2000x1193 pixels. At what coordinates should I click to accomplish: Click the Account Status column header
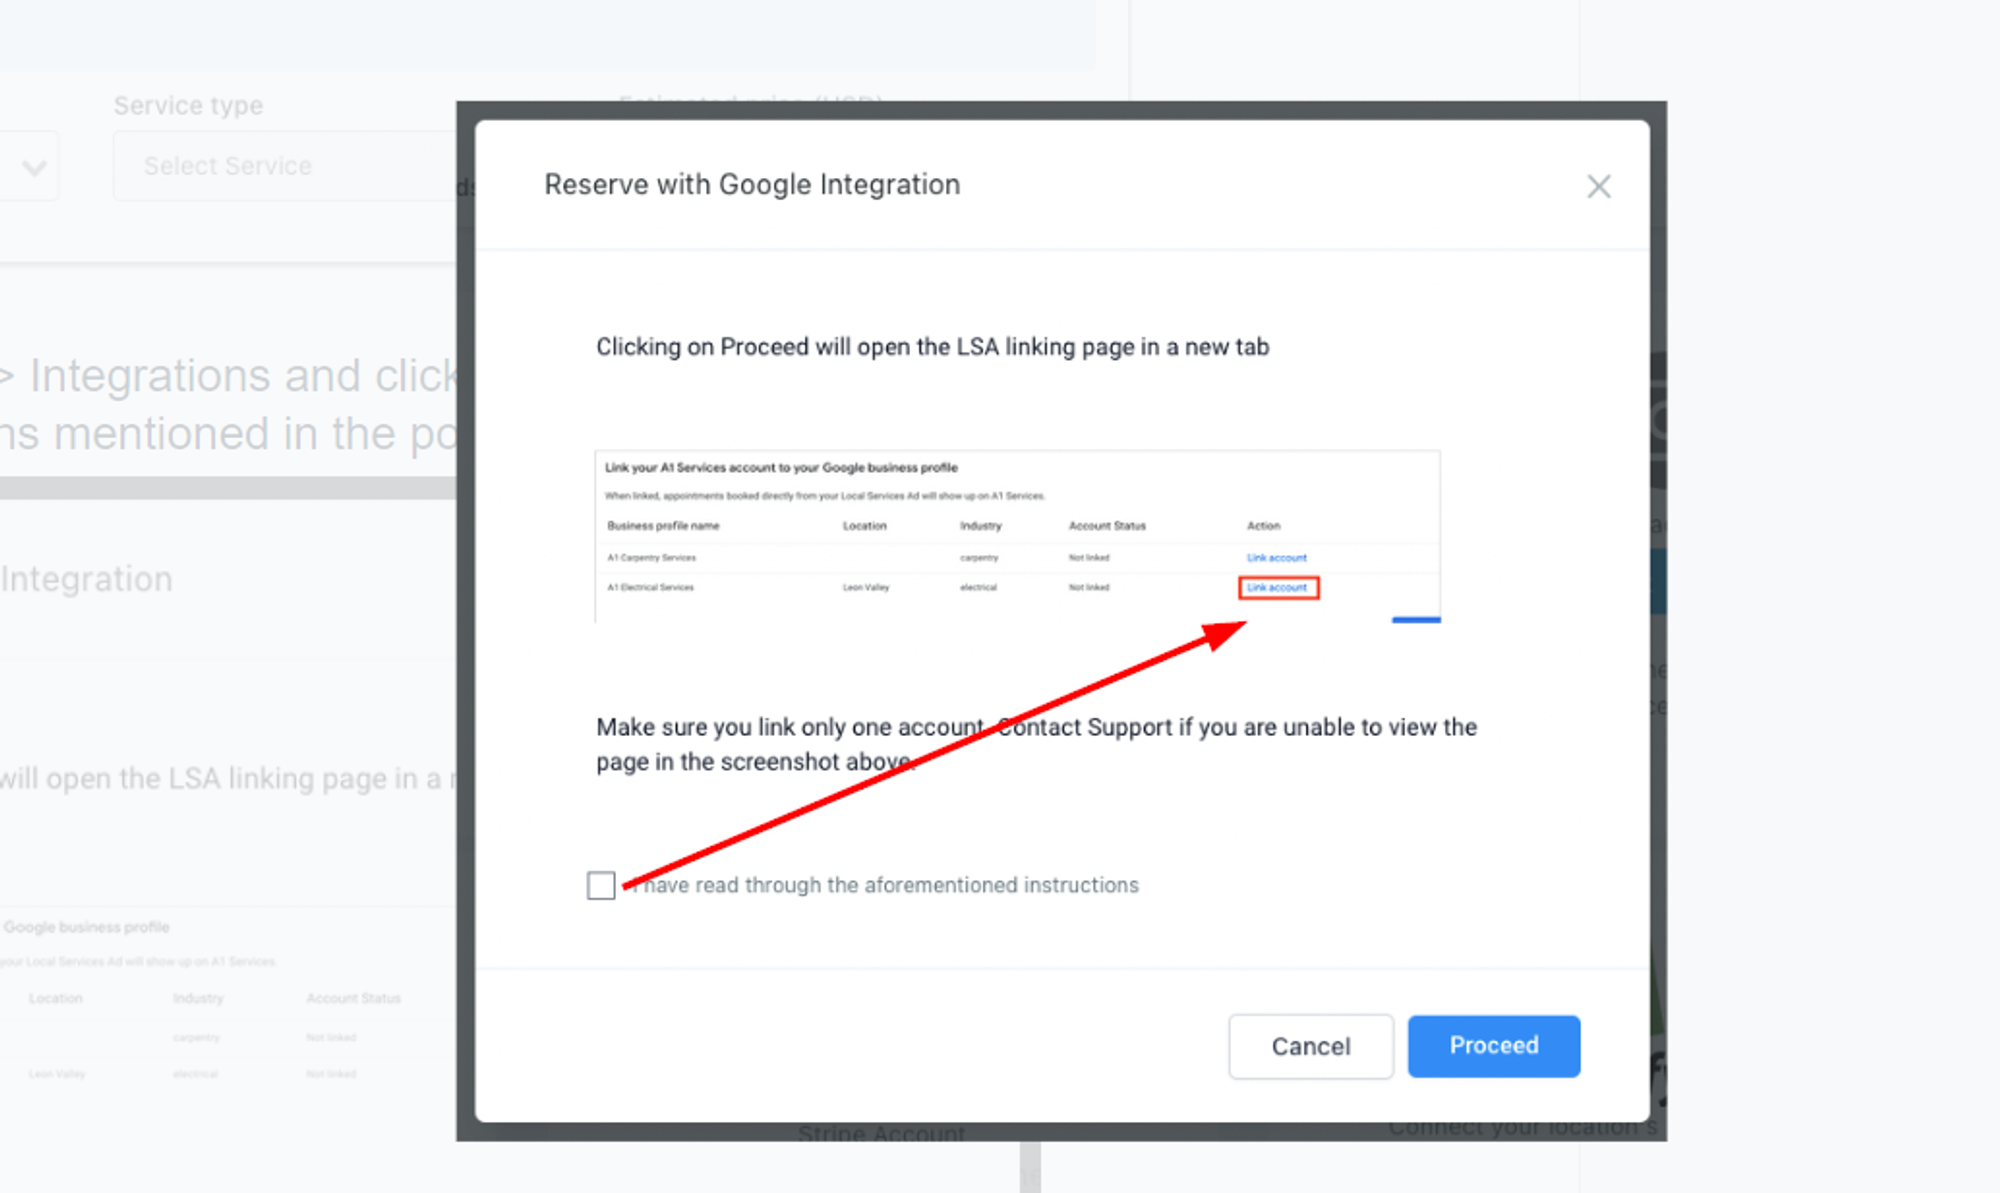click(1107, 525)
